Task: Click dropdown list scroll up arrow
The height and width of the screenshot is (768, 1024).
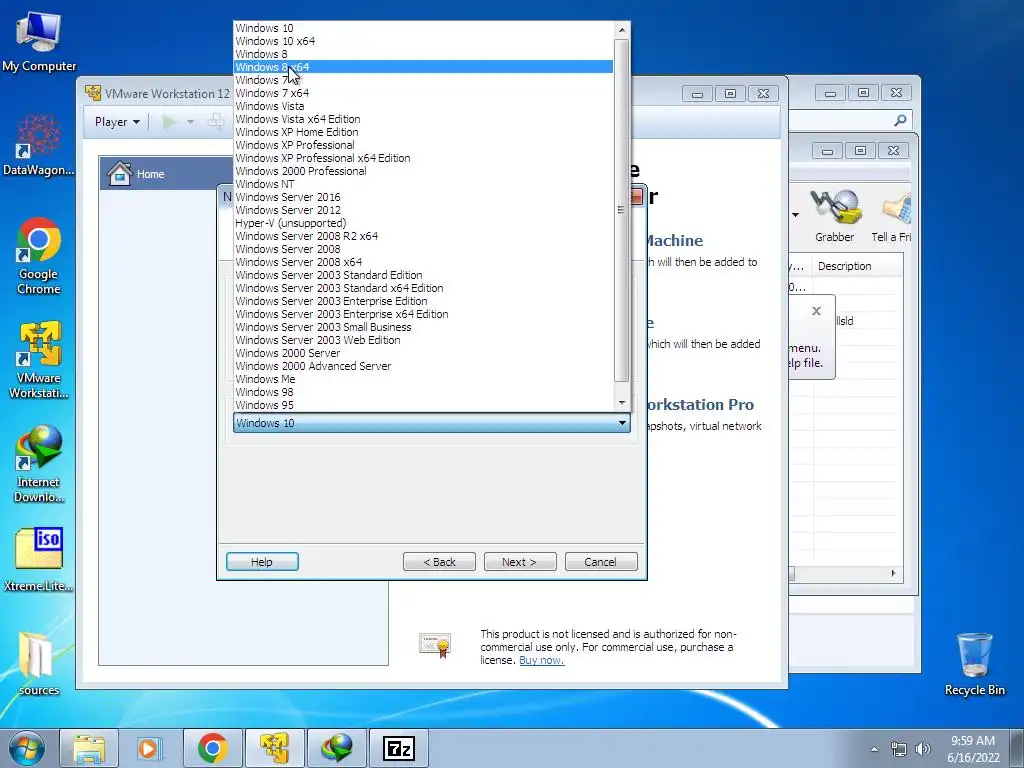Action: (x=622, y=29)
